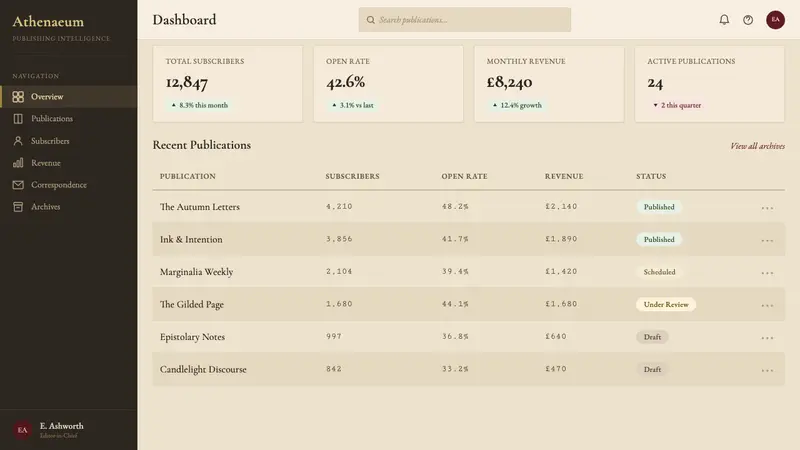Select subscriber count 997
This screenshot has height=450, width=800.
pyautogui.click(x=334, y=336)
